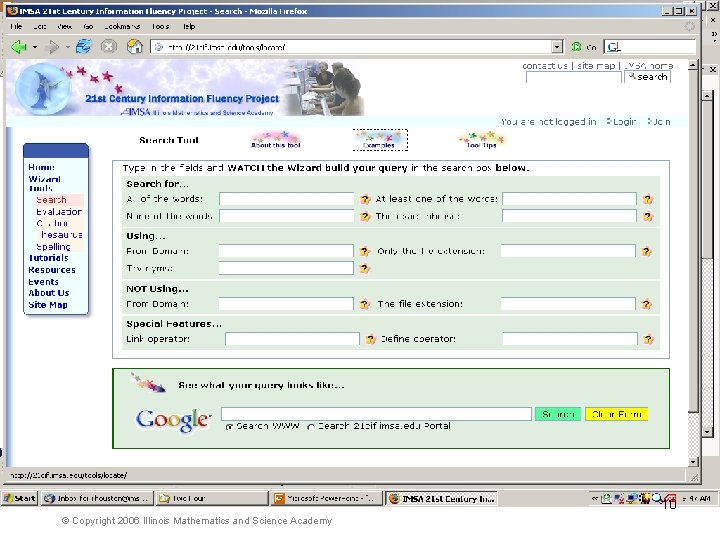Image resolution: width=720 pixels, height=540 pixels.
Task: Click the site search button in header
Action: (x=647, y=77)
